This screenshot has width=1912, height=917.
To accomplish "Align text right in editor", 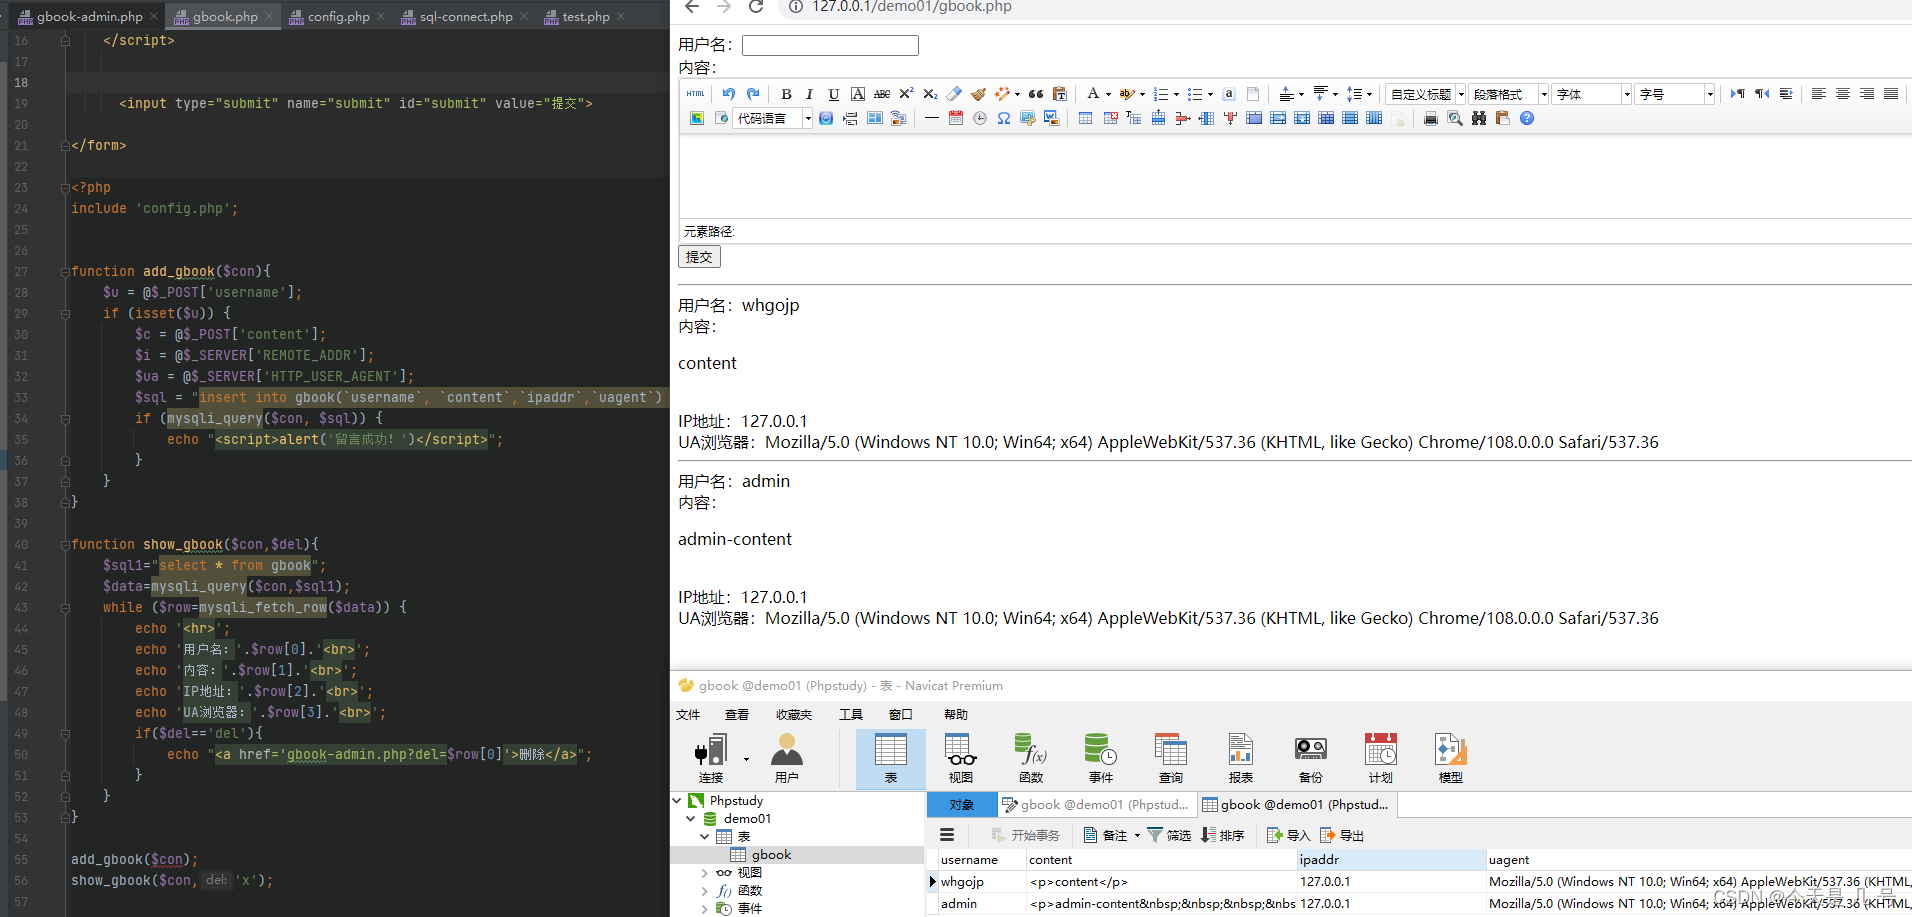I will click(x=1867, y=94).
